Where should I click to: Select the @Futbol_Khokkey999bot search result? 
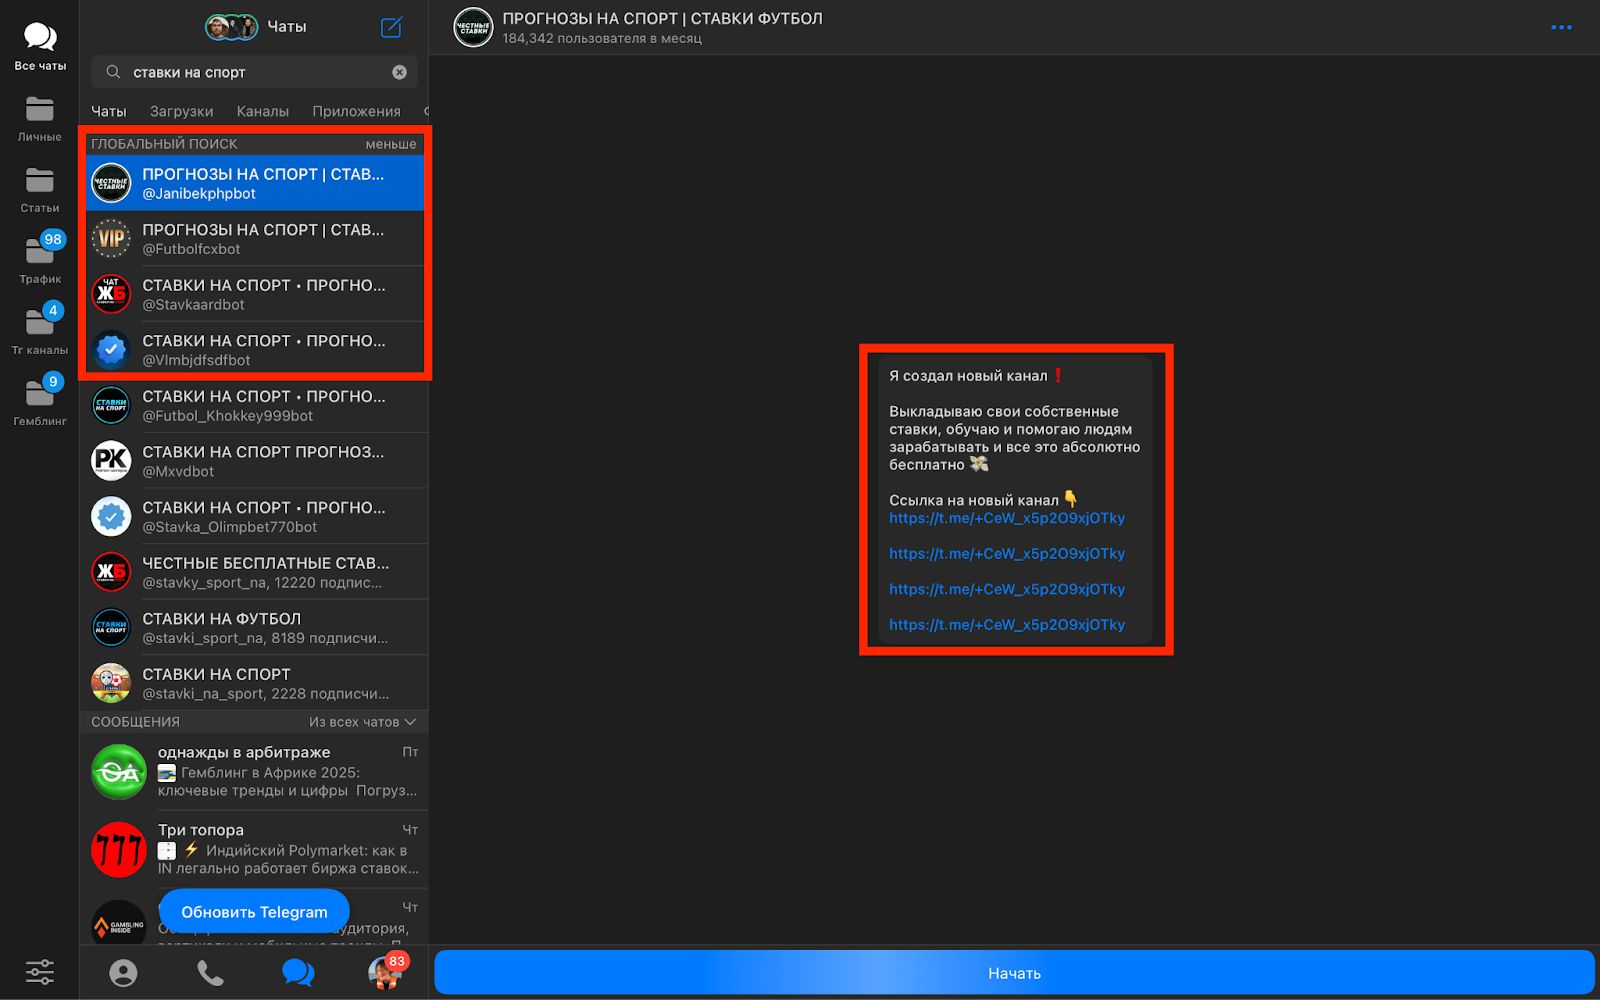(255, 405)
